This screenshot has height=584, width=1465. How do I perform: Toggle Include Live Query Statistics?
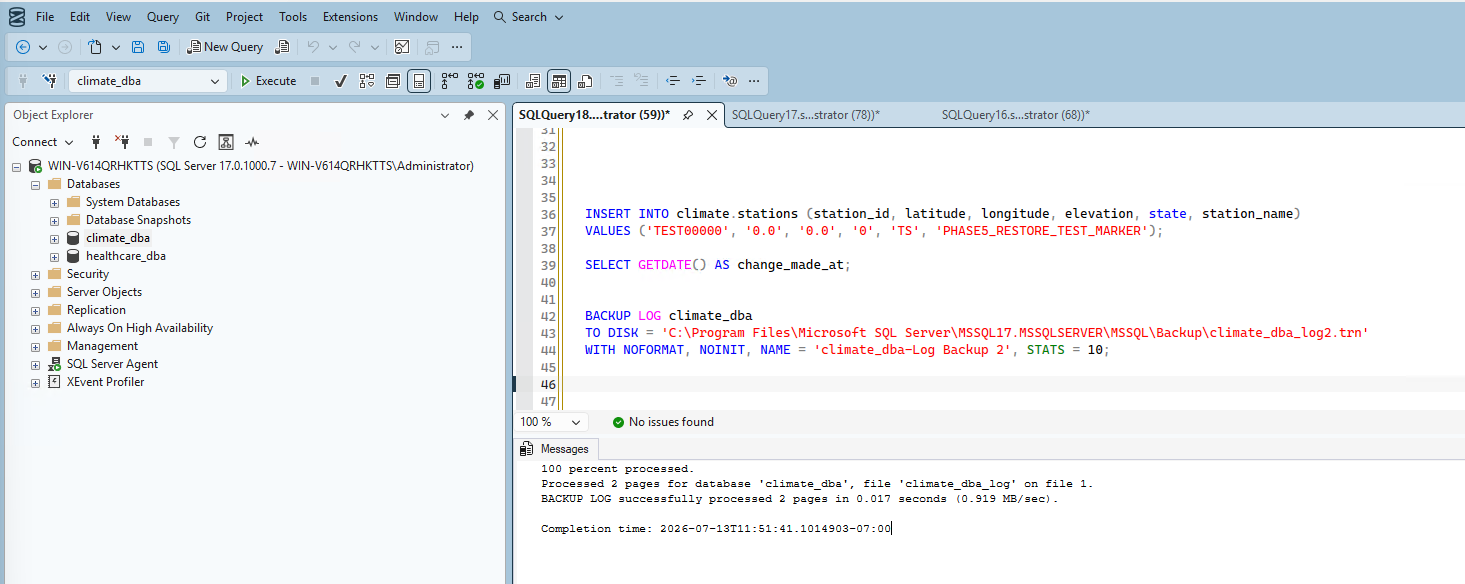(476, 81)
